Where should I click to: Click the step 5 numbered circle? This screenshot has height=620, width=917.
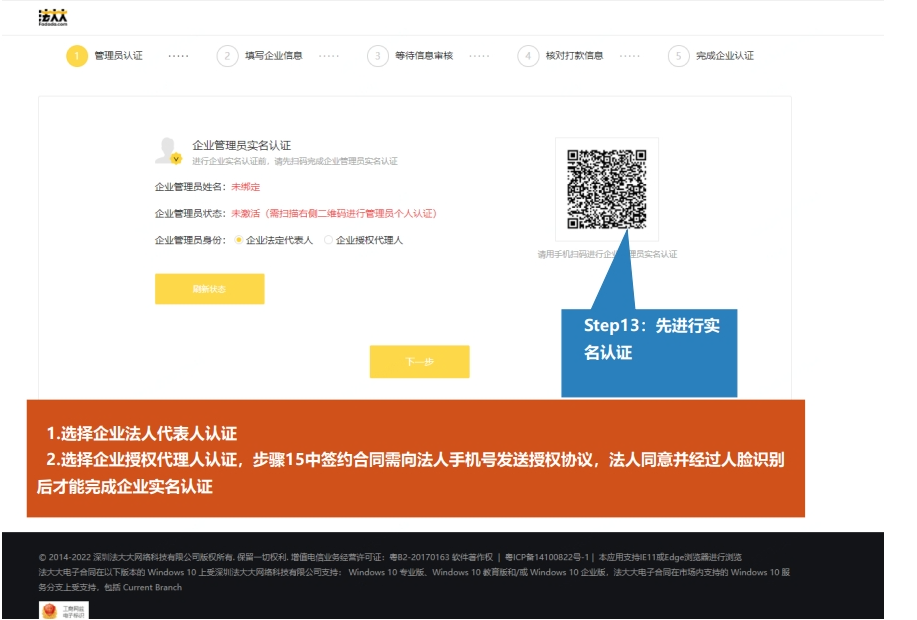pos(679,56)
